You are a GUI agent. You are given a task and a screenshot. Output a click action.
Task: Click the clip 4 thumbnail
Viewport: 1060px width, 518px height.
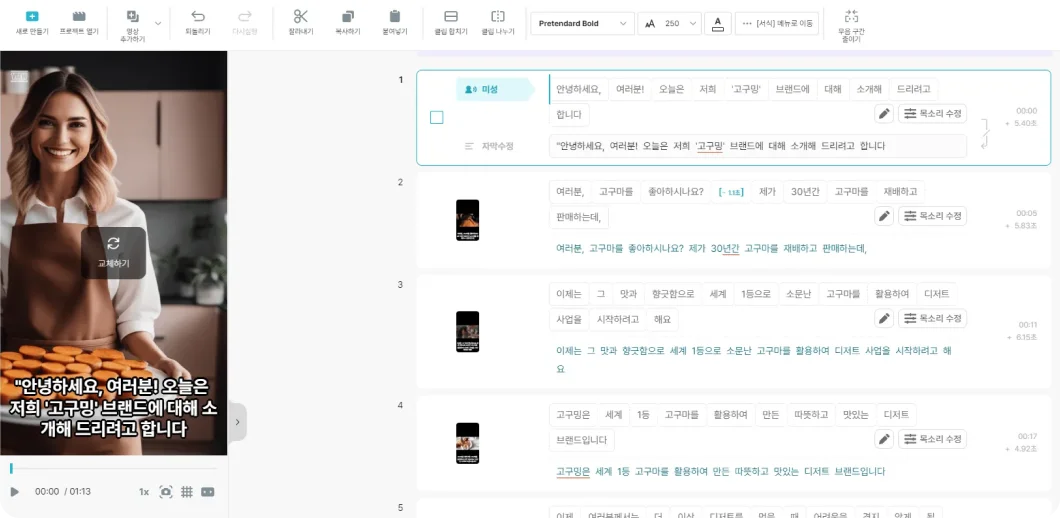[x=468, y=443]
